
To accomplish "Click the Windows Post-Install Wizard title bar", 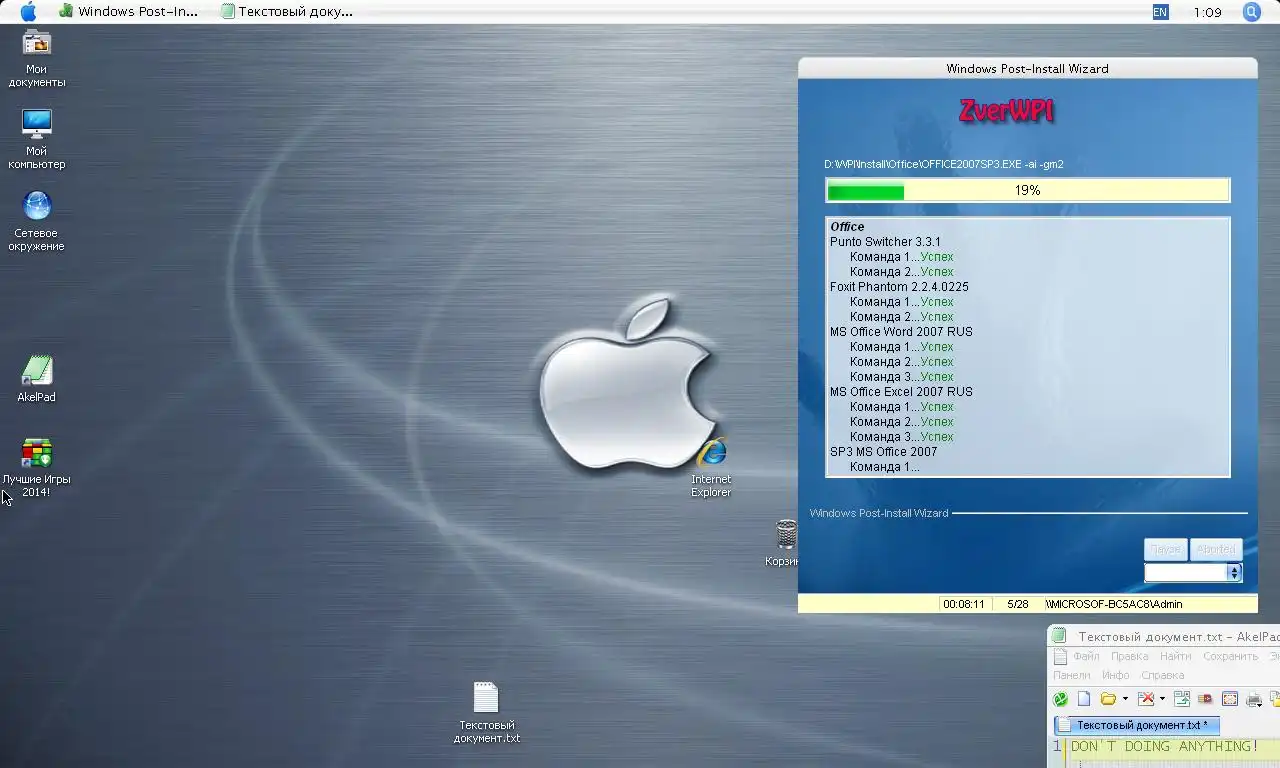I will (1027, 68).
